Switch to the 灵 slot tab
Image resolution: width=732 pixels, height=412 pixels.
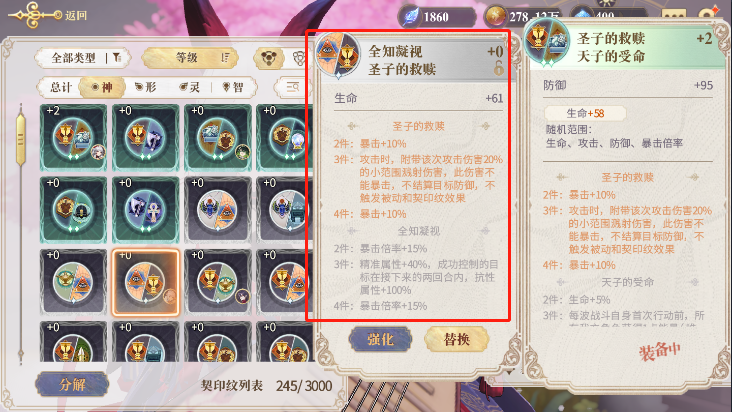click(190, 87)
